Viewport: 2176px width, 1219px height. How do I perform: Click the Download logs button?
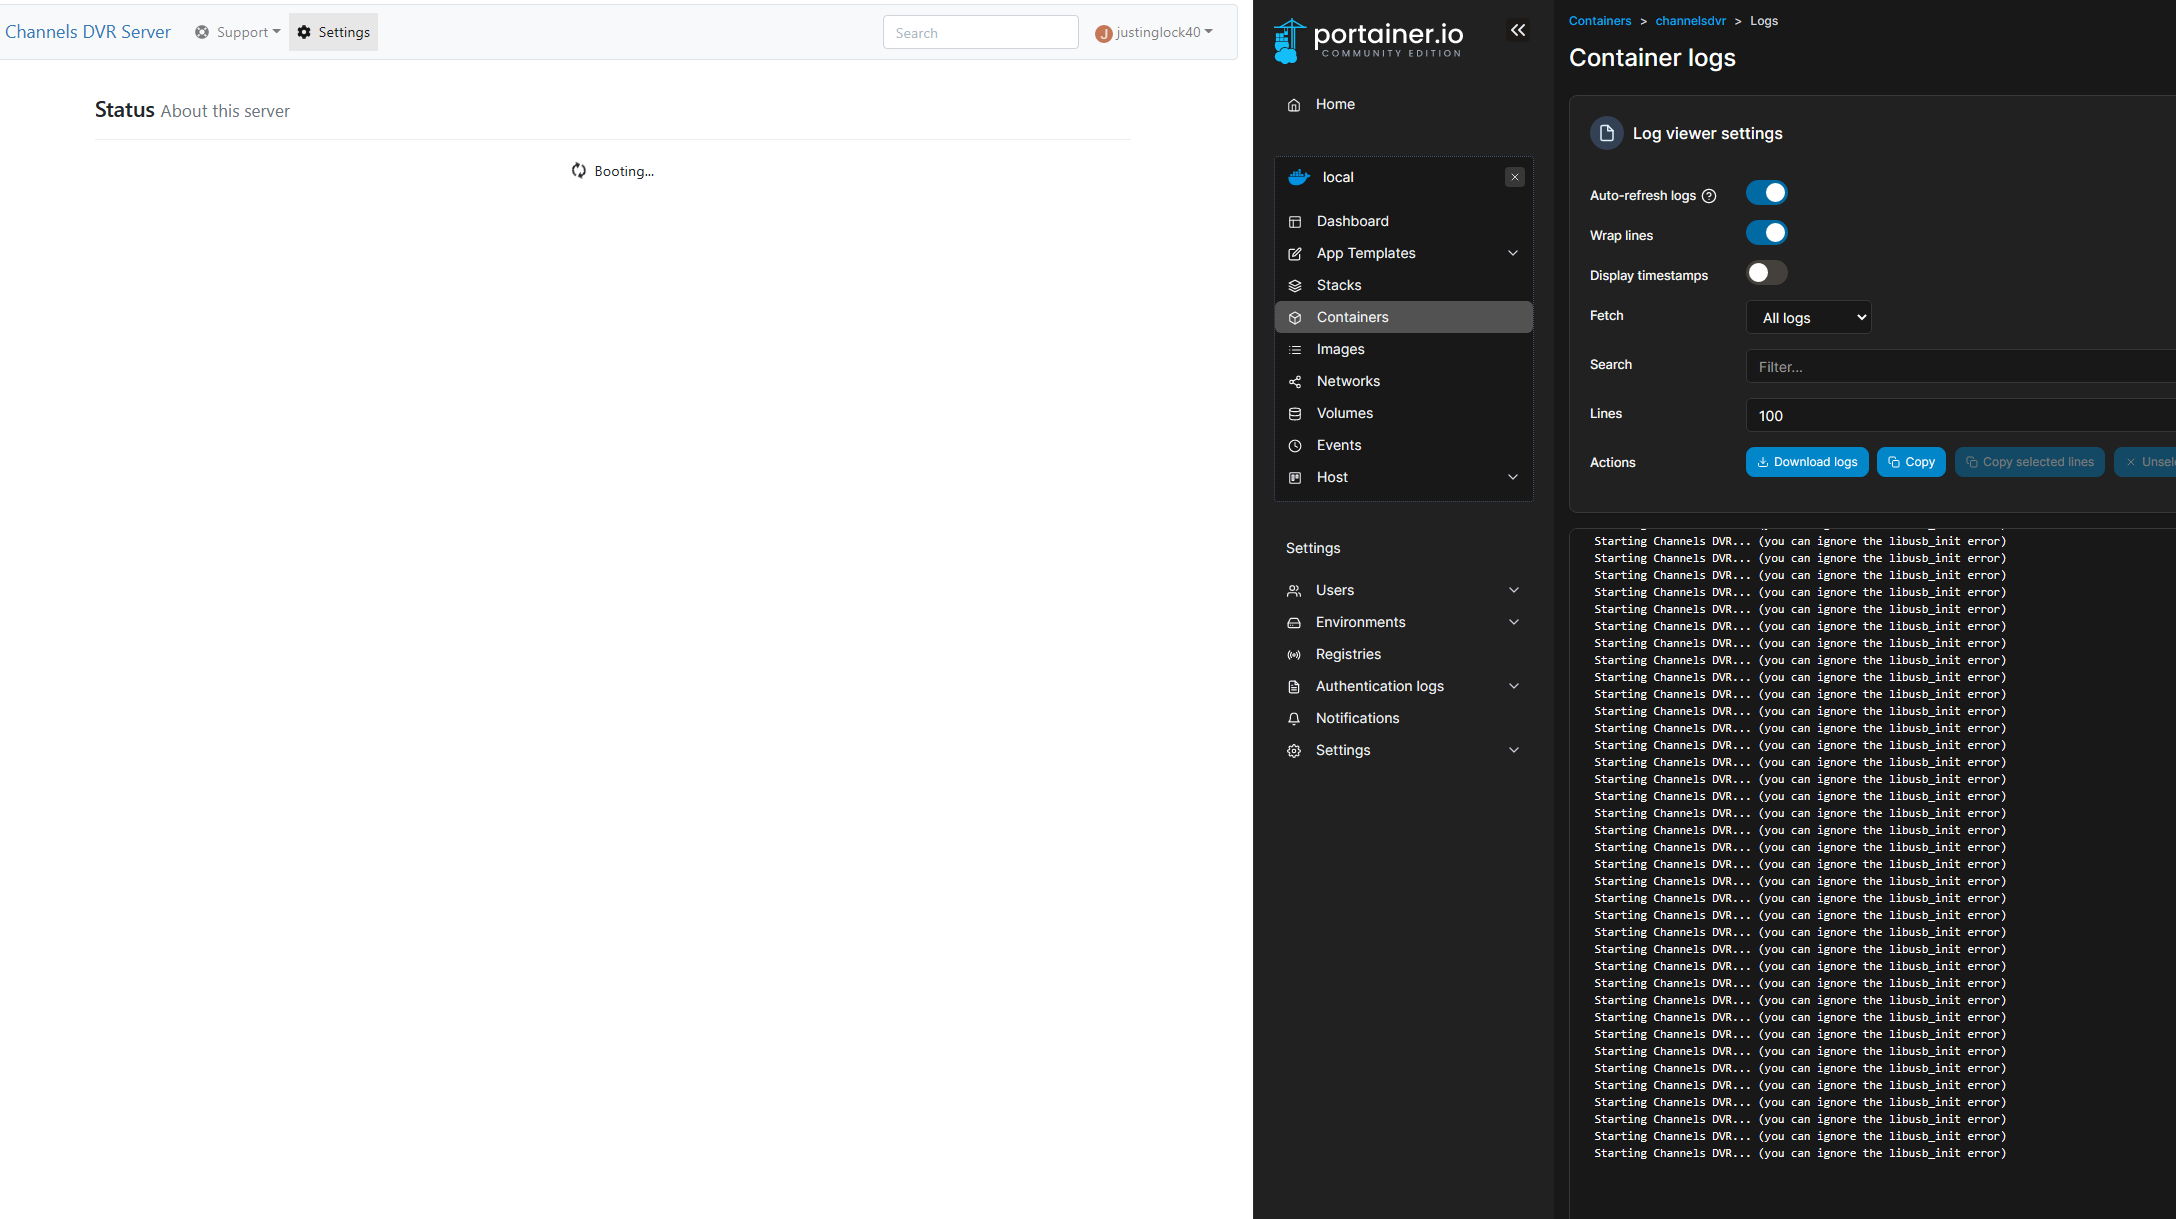click(x=1806, y=462)
